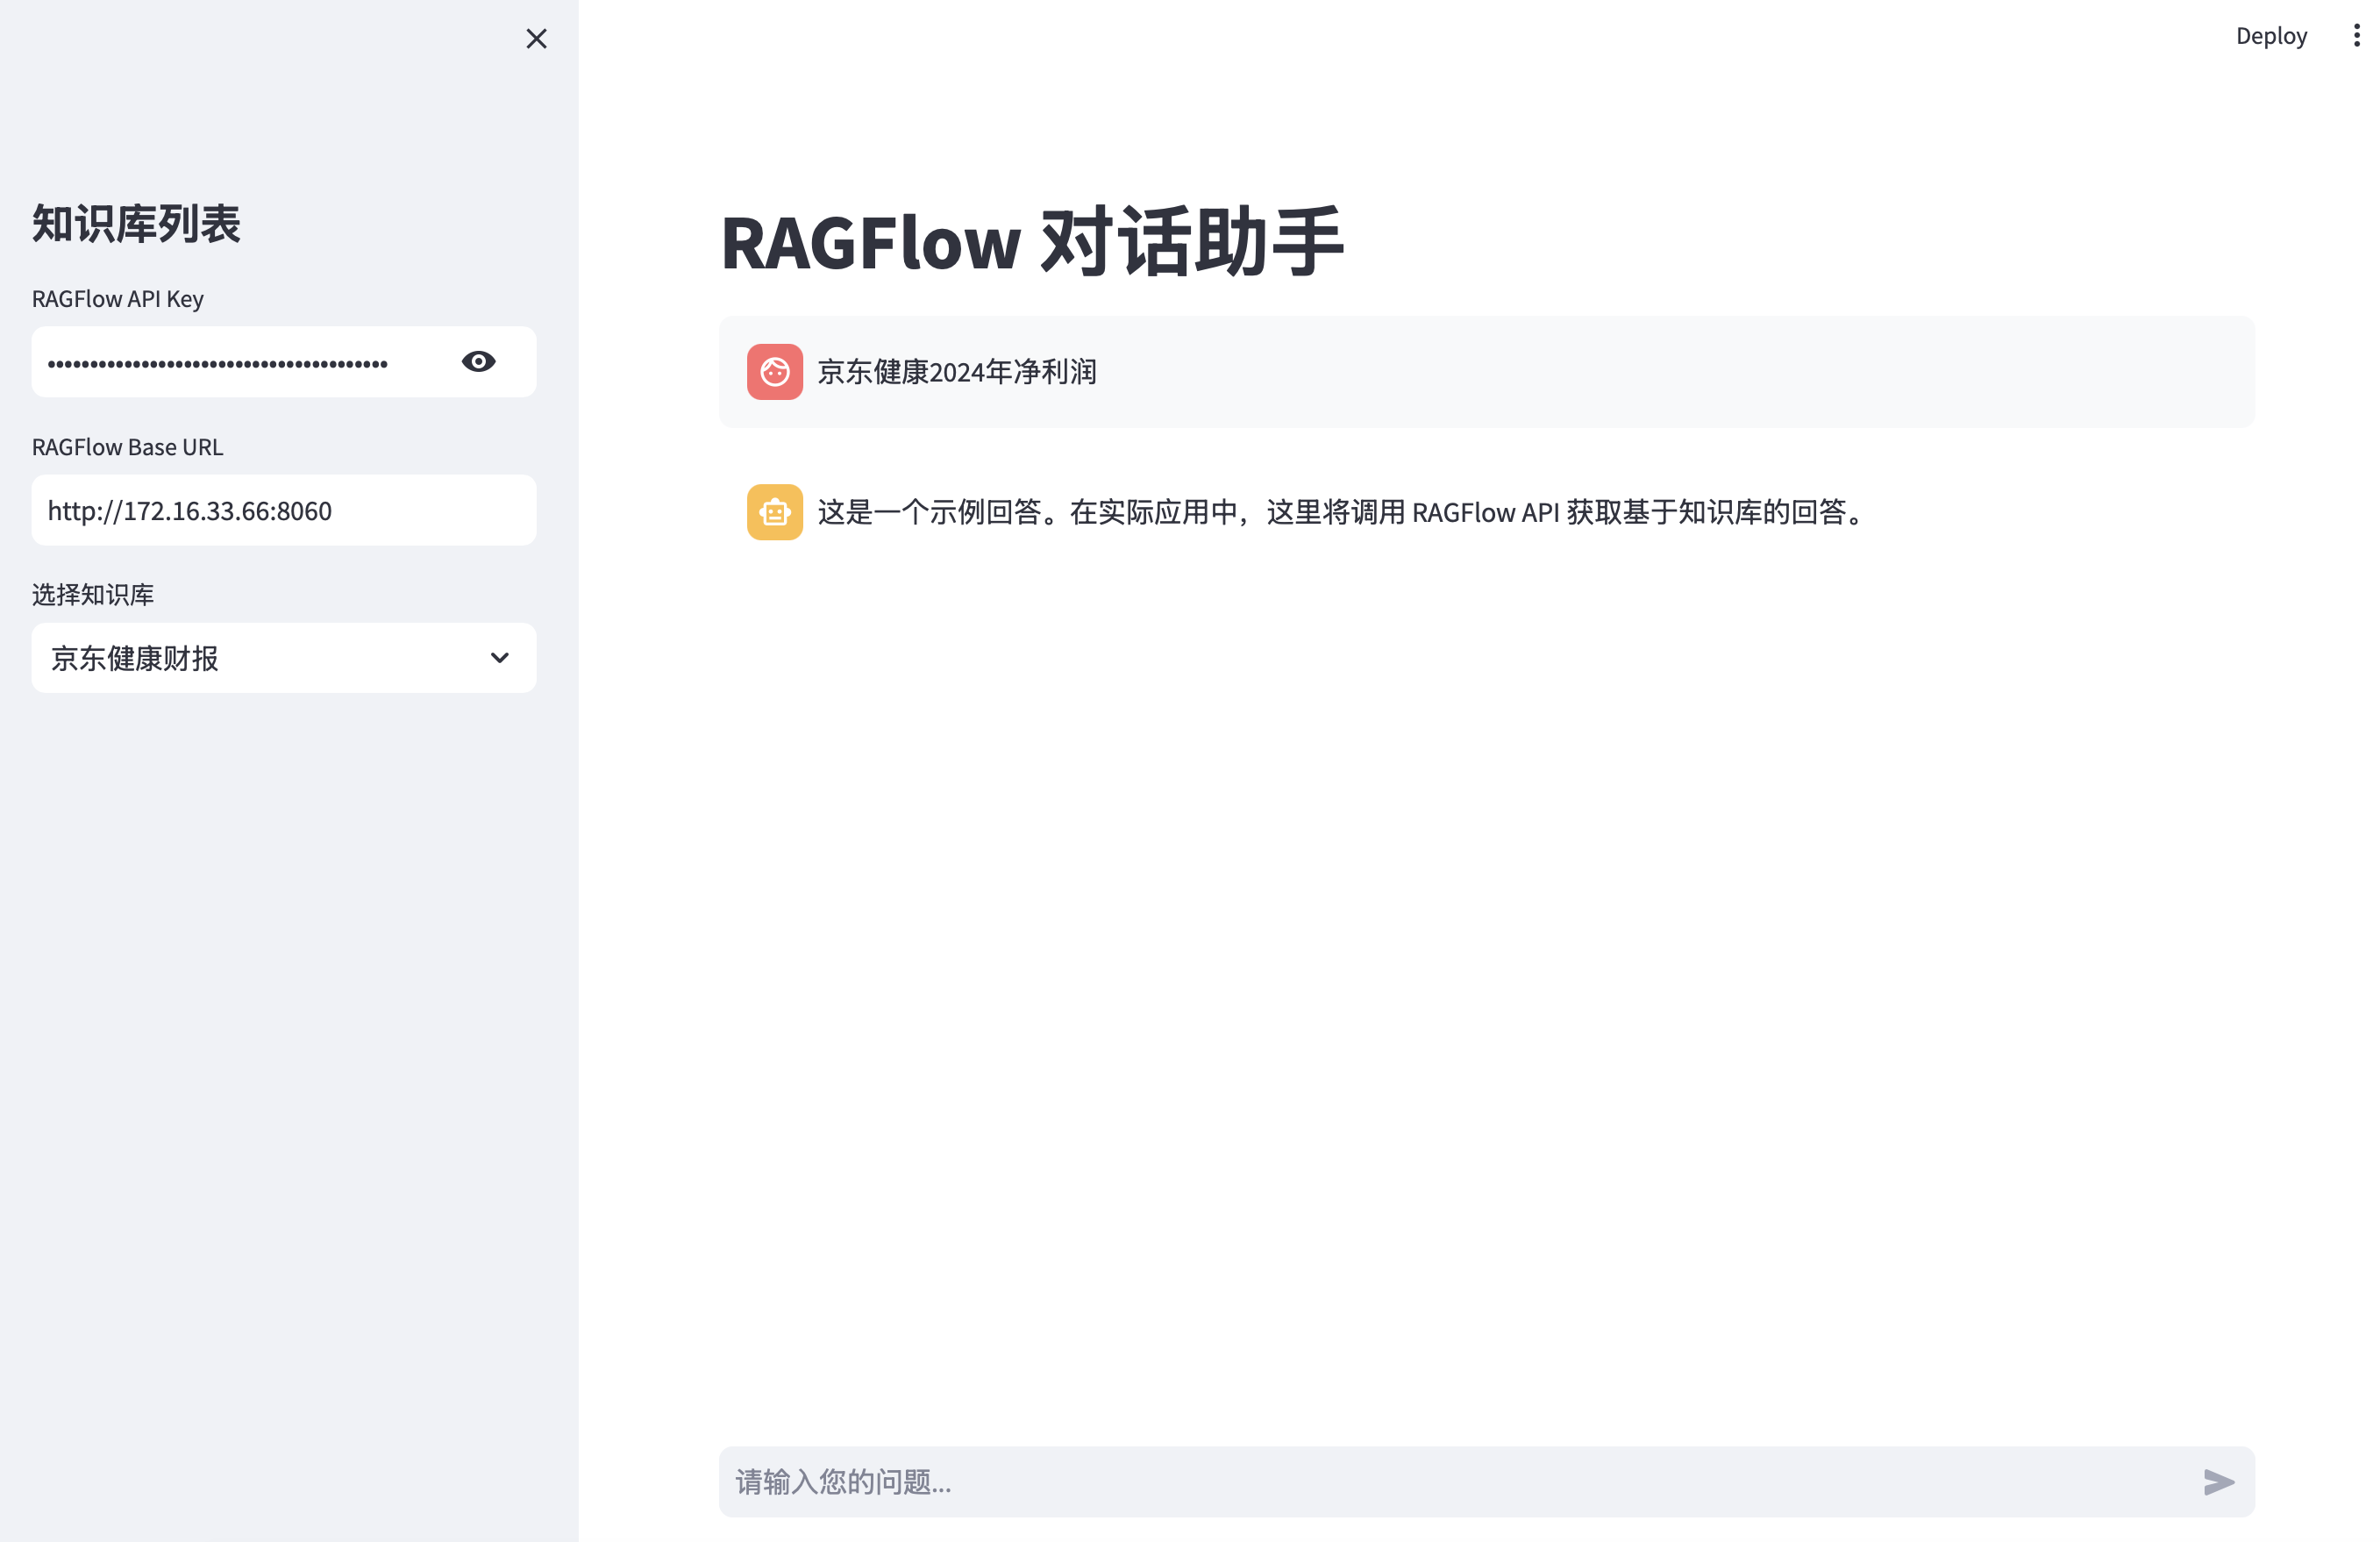Viewport: 2380px width, 1542px height.
Task: Click the RAGFlow Base URL label
Action: pos(127,447)
